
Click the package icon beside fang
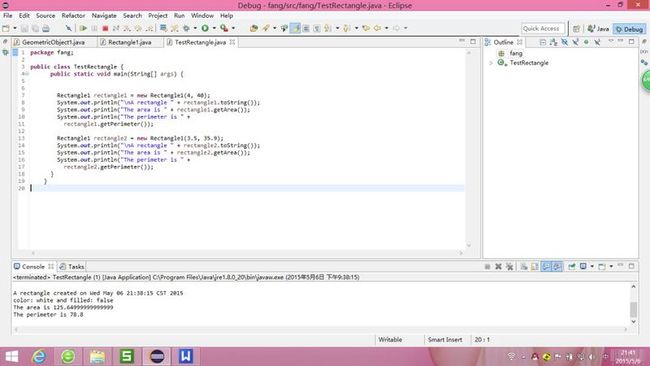501,53
